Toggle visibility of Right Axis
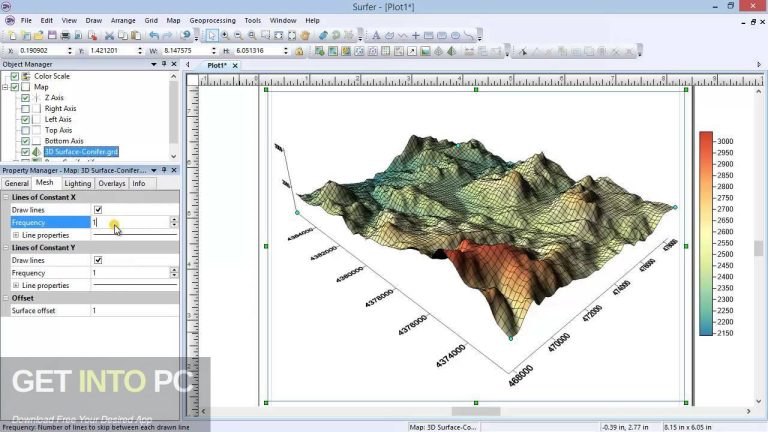This screenshot has width=768, height=432. pos(25,108)
